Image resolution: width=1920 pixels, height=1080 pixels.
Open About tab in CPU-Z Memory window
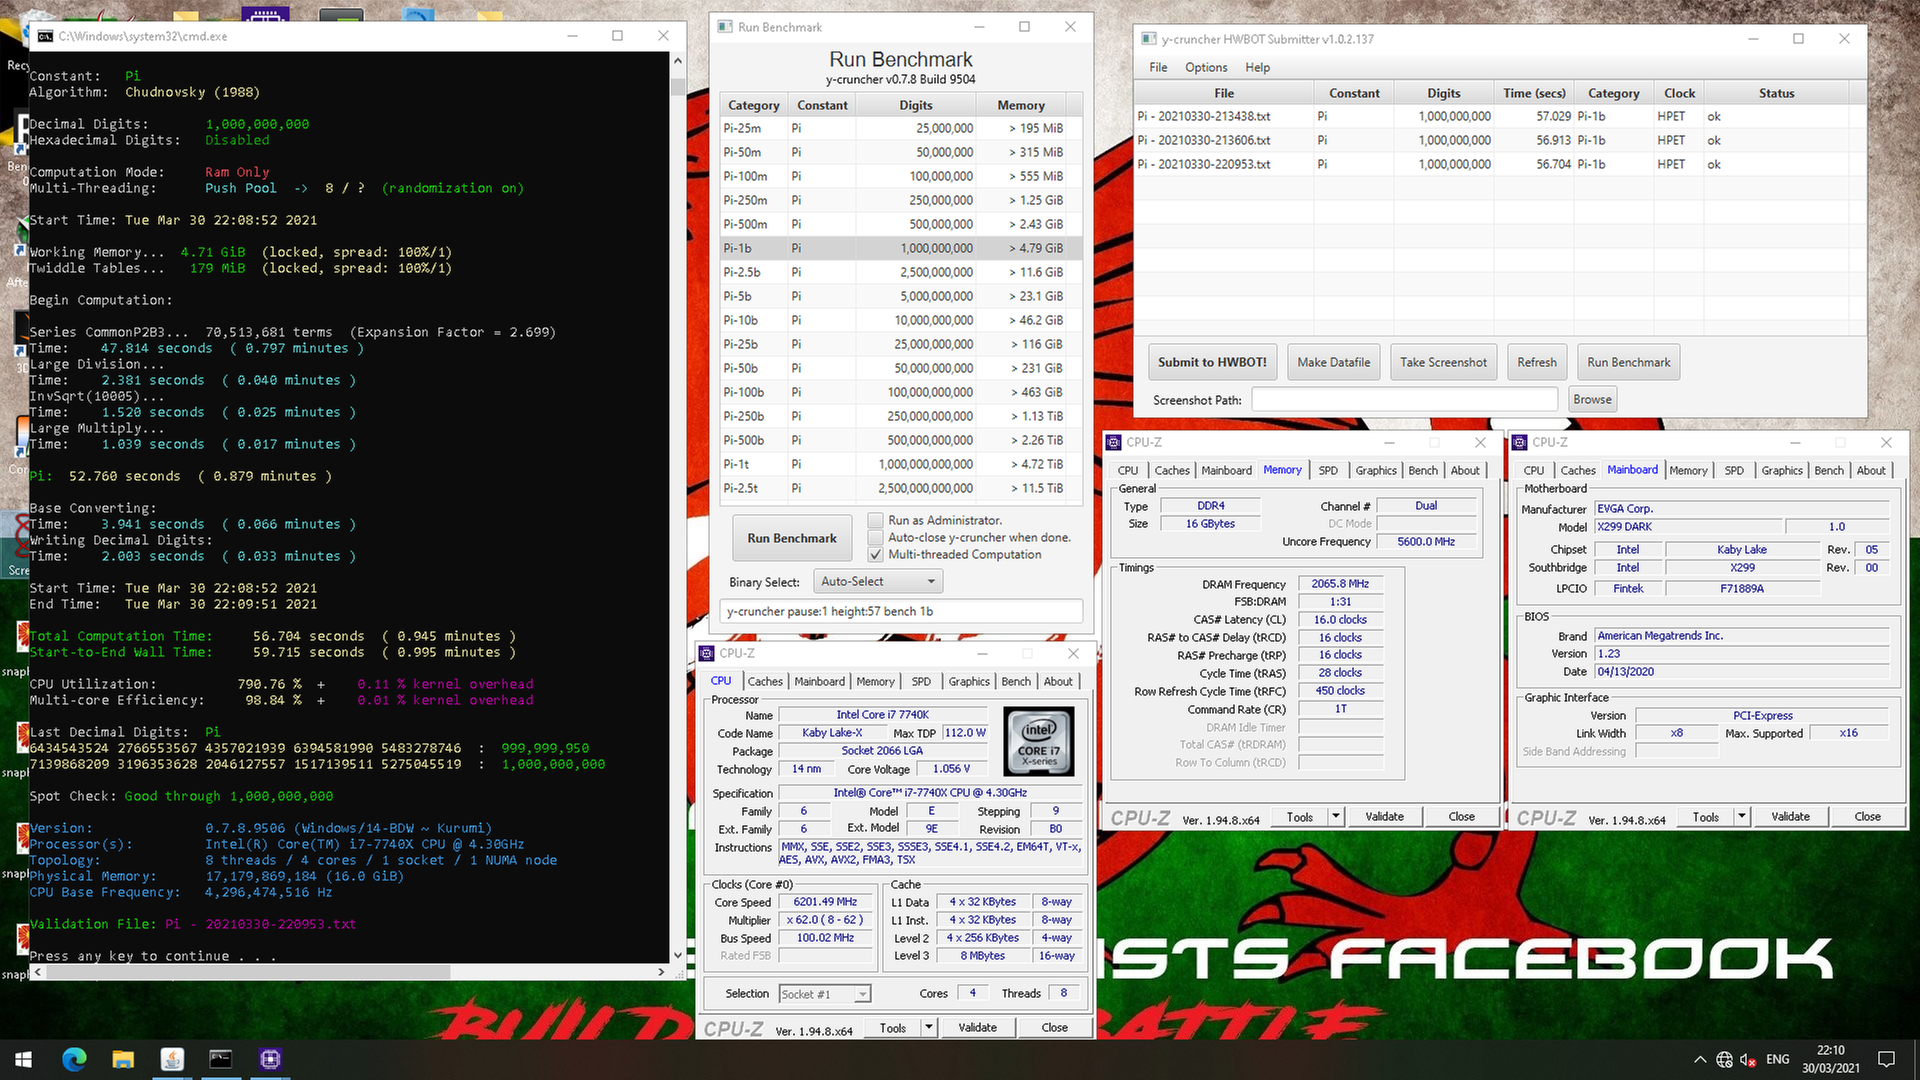coord(1465,470)
